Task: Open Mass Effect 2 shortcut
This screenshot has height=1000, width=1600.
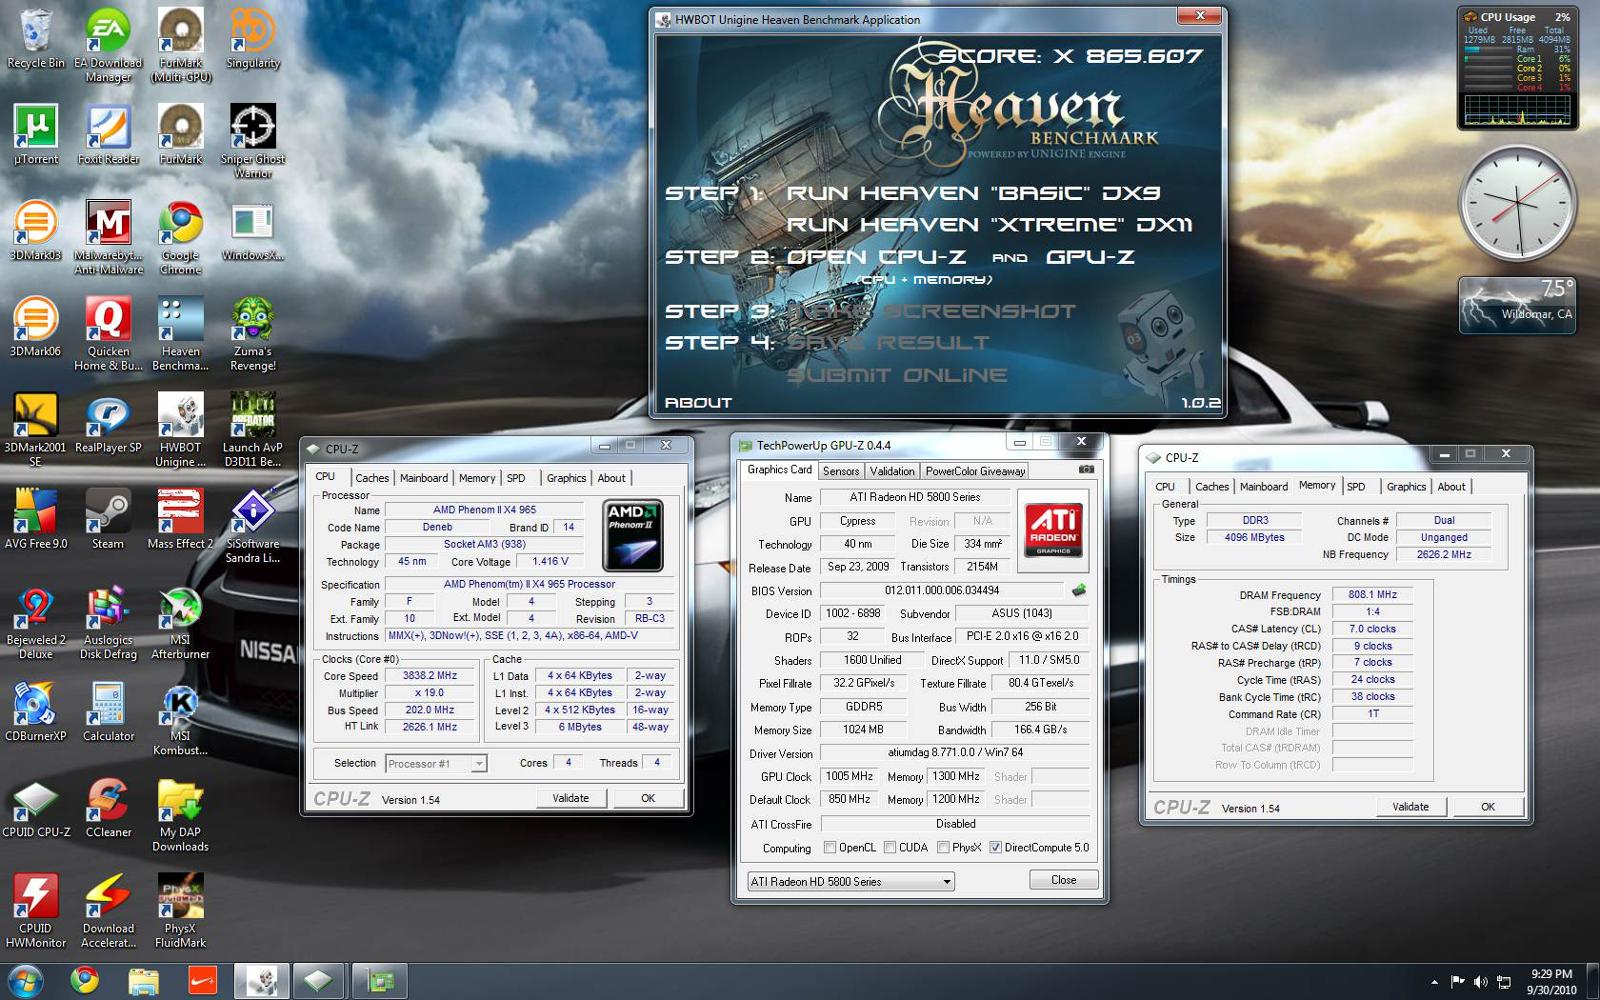Action: (181, 518)
